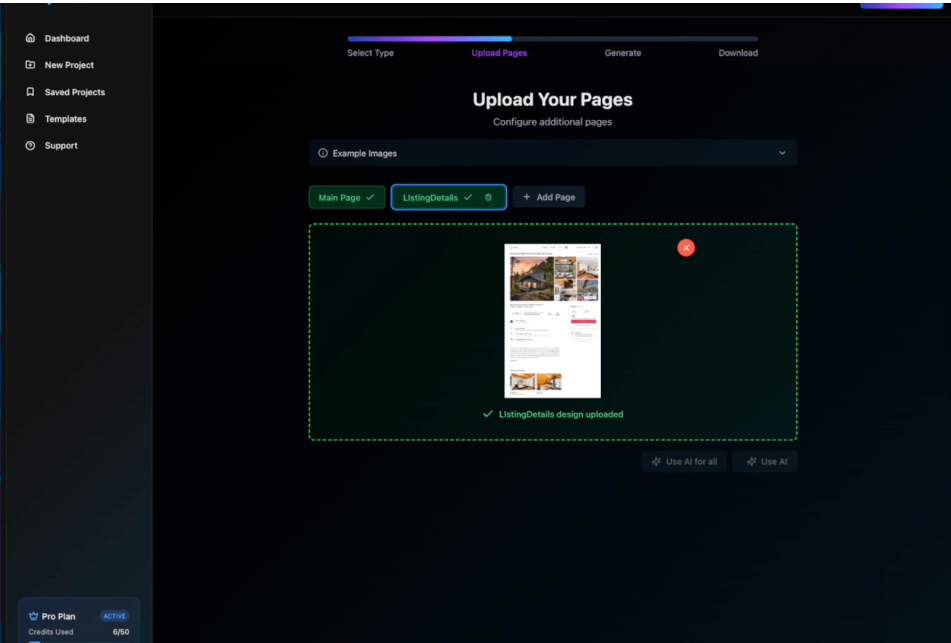The width and height of the screenshot is (951, 643).
Task: Open the Example Images dropdown chevron
Action: click(783, 152)
